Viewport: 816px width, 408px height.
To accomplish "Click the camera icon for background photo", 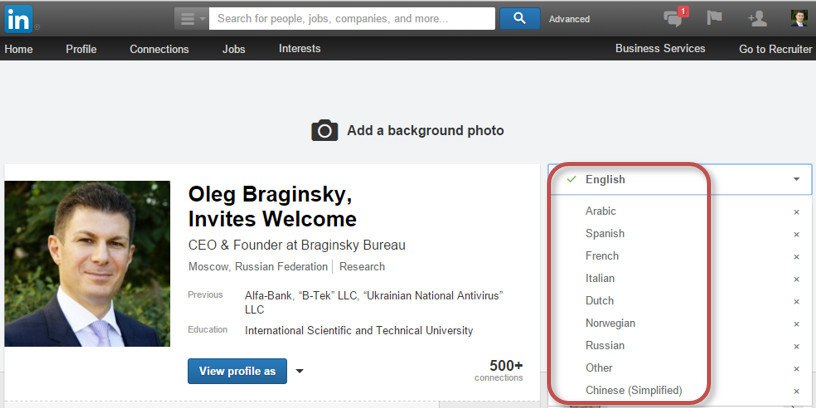I will (324, 130).
